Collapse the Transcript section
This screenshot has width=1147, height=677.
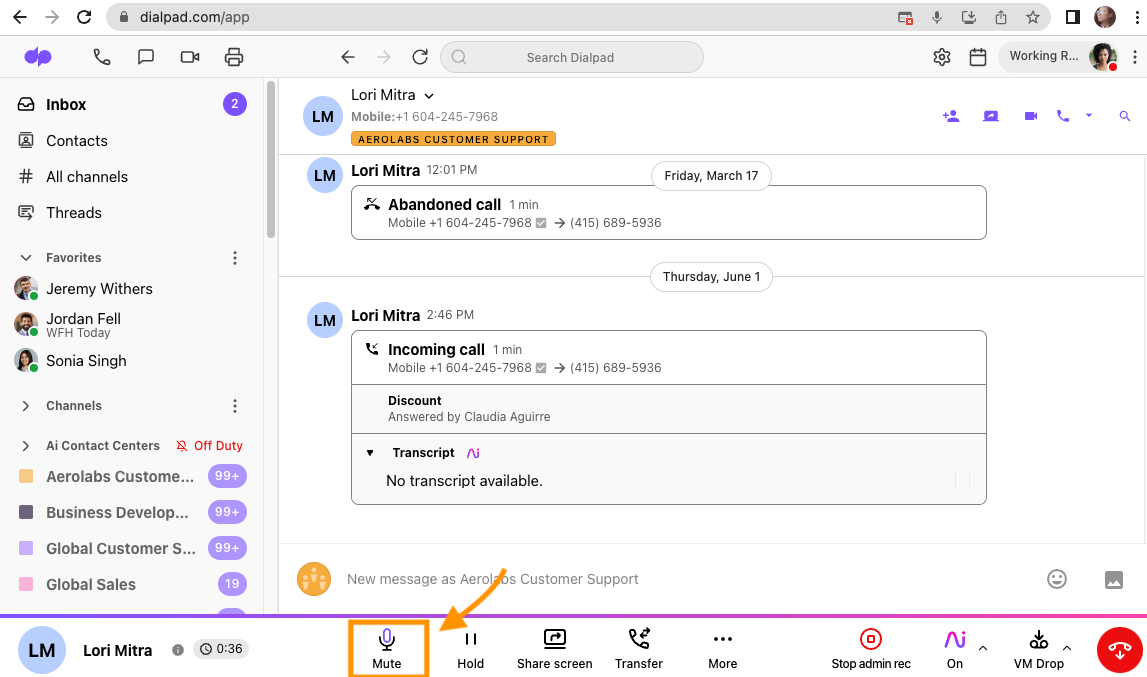point(370,453)
